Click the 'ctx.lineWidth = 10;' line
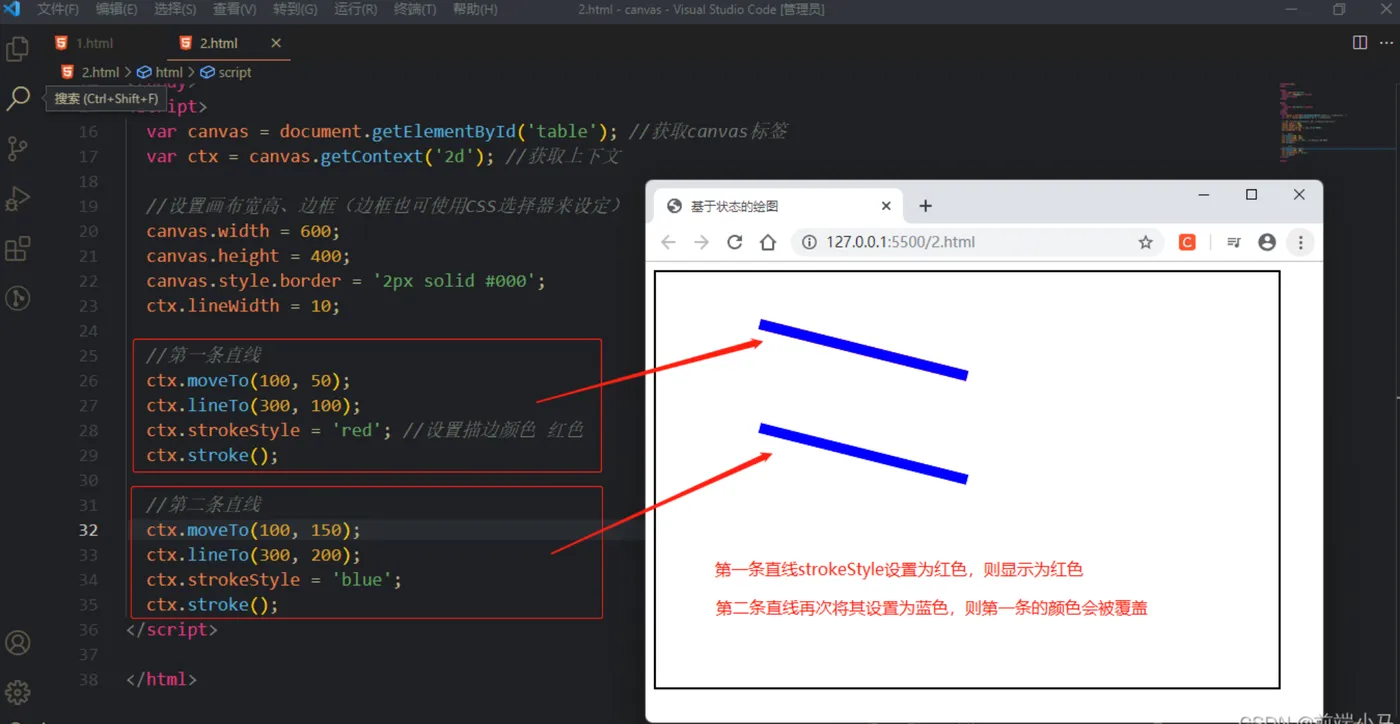 click(243, 305)
